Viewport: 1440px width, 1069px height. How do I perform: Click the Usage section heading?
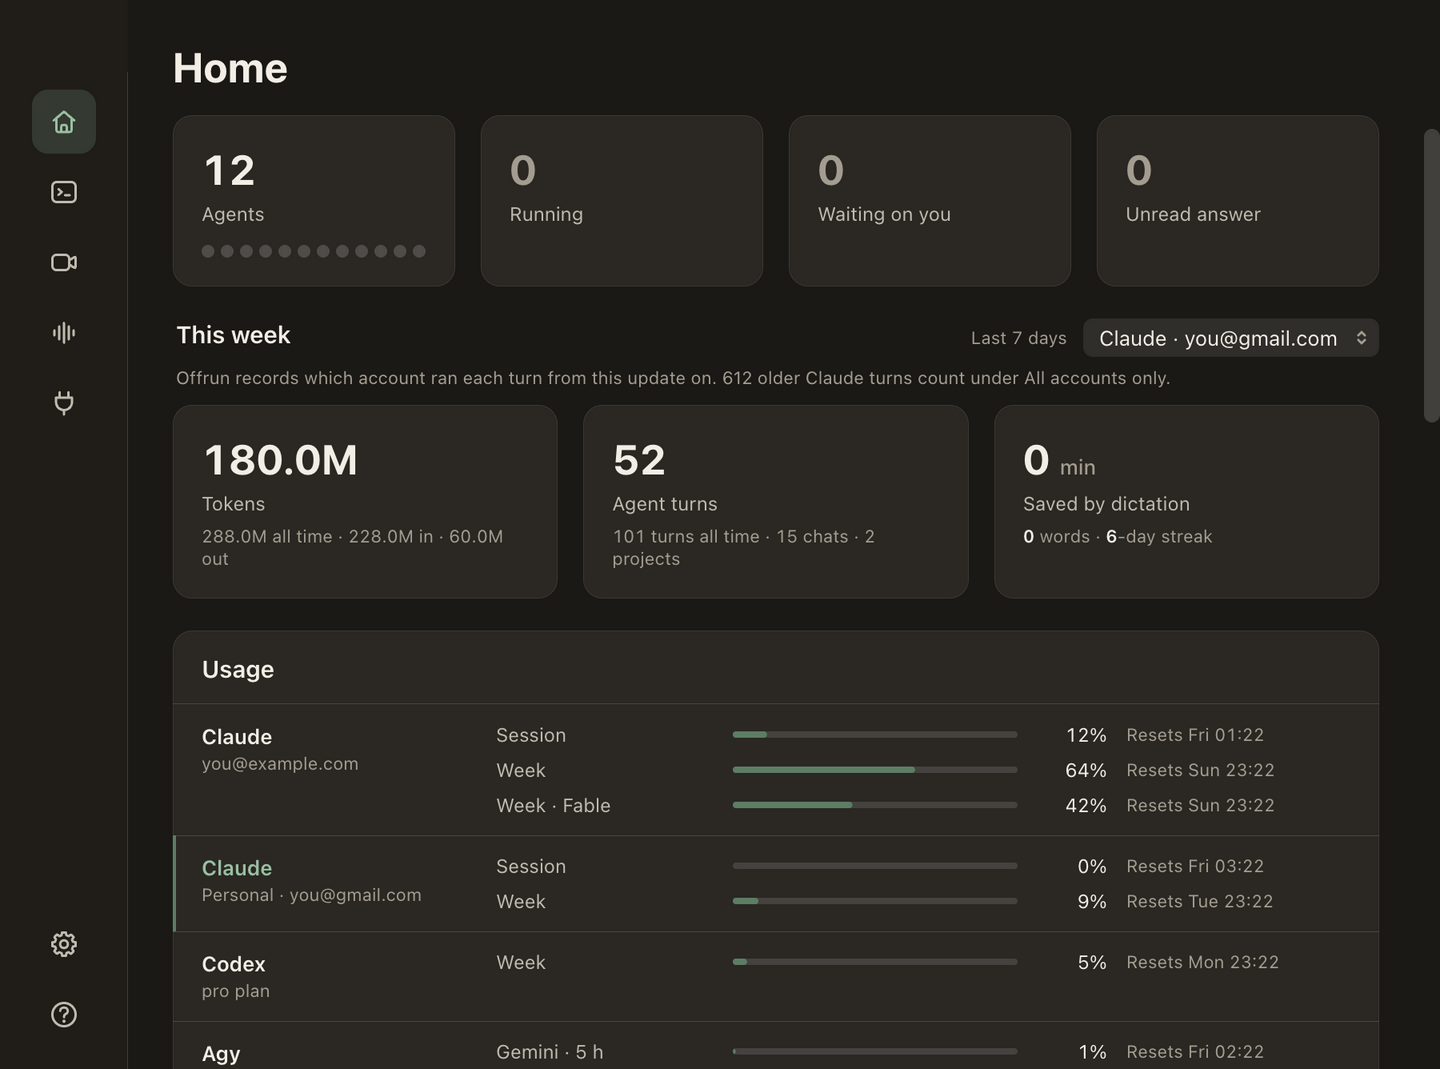(x=238, y=669)
